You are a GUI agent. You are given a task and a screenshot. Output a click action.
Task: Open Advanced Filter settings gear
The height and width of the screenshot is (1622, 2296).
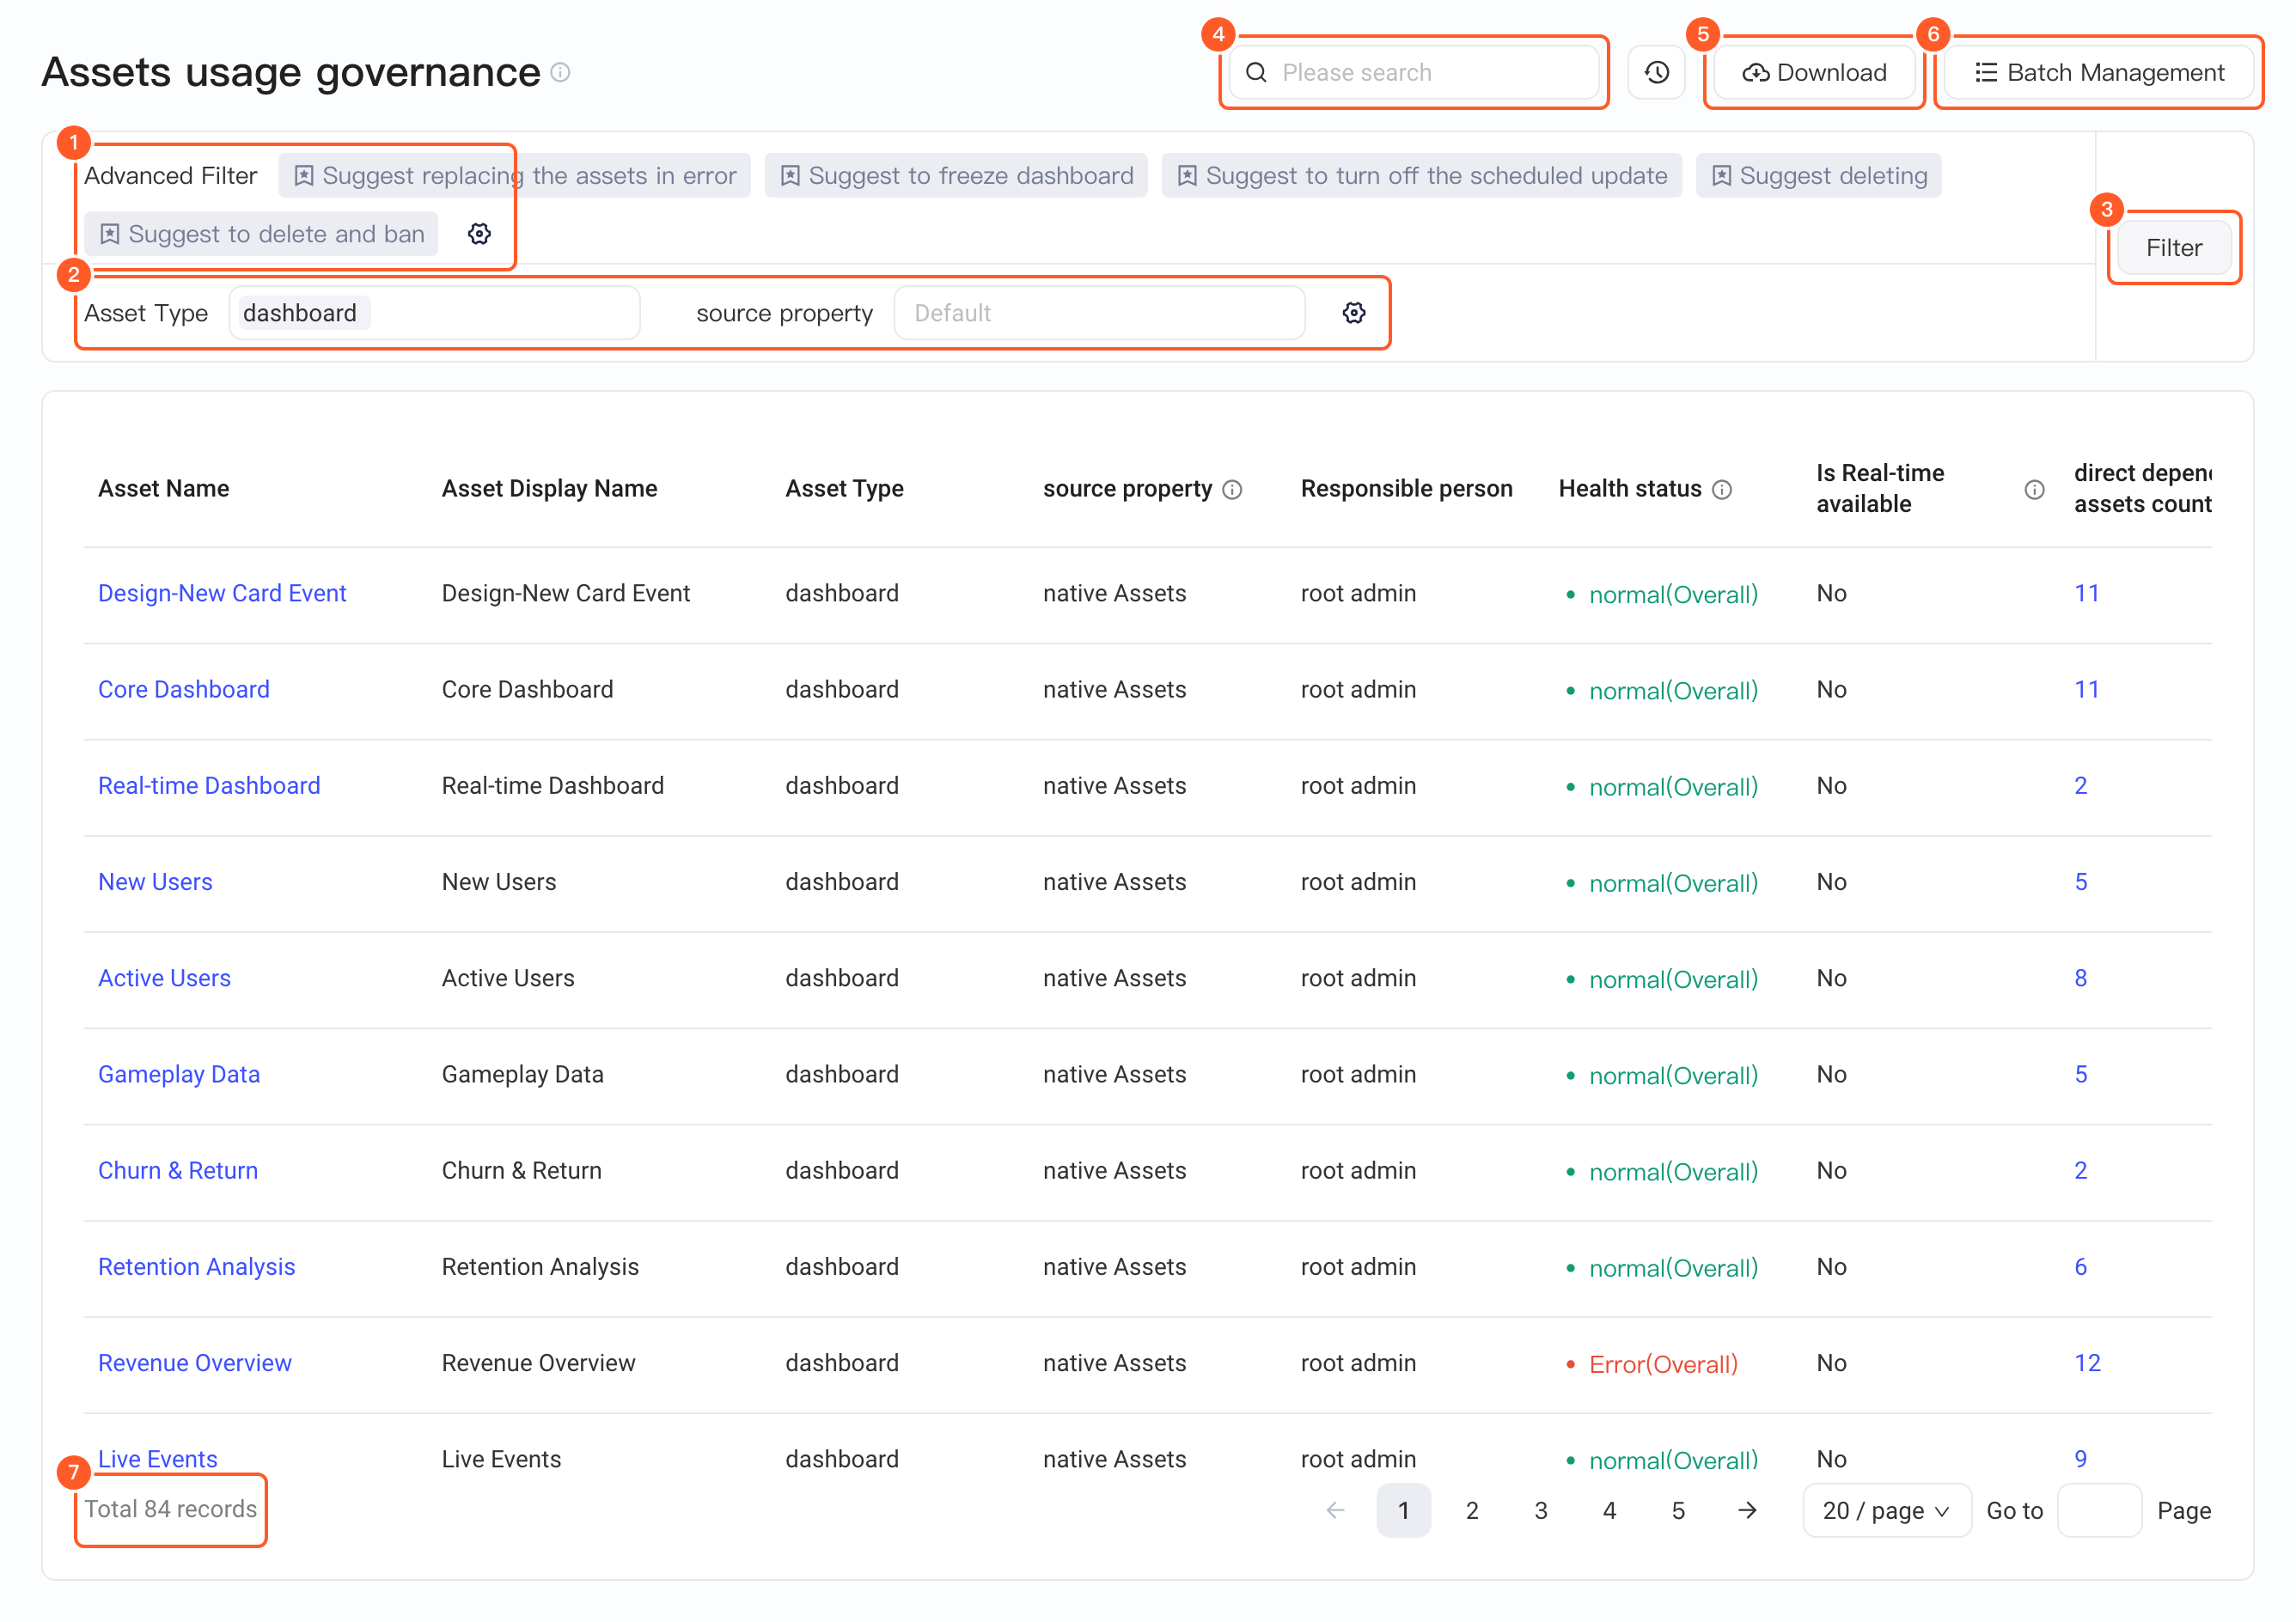(x=480, y=234)
